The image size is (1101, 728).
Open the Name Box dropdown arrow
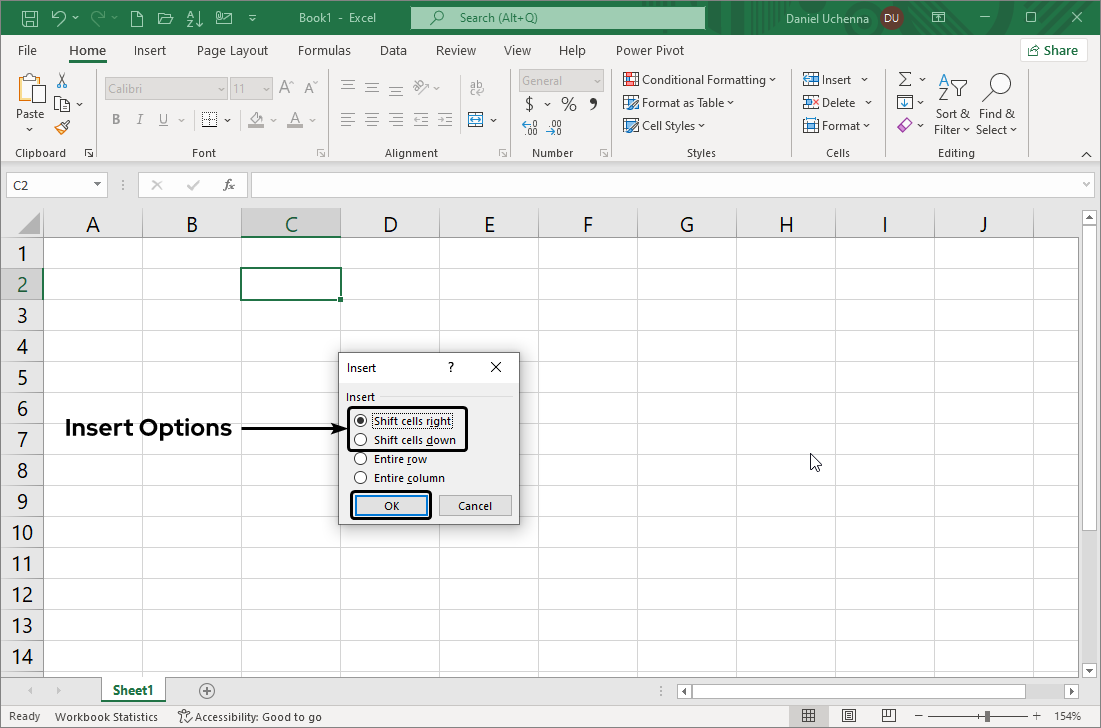pyautogui.click(x=97, y=185)
